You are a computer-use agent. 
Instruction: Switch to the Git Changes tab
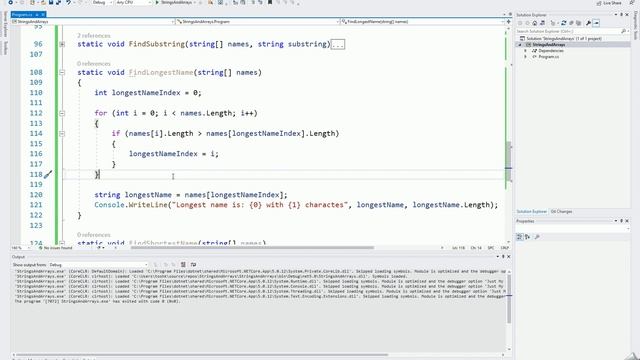click(561, 211)
